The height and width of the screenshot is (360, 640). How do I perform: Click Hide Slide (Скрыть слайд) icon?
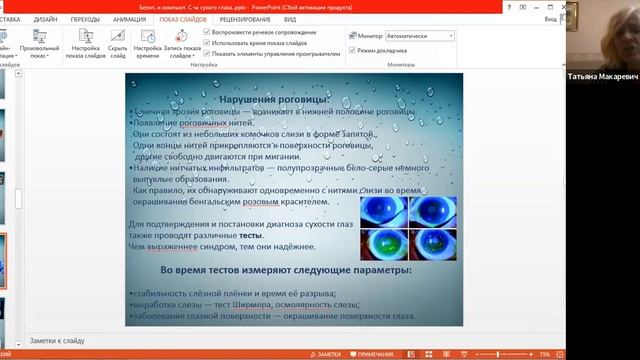(118, 36)
